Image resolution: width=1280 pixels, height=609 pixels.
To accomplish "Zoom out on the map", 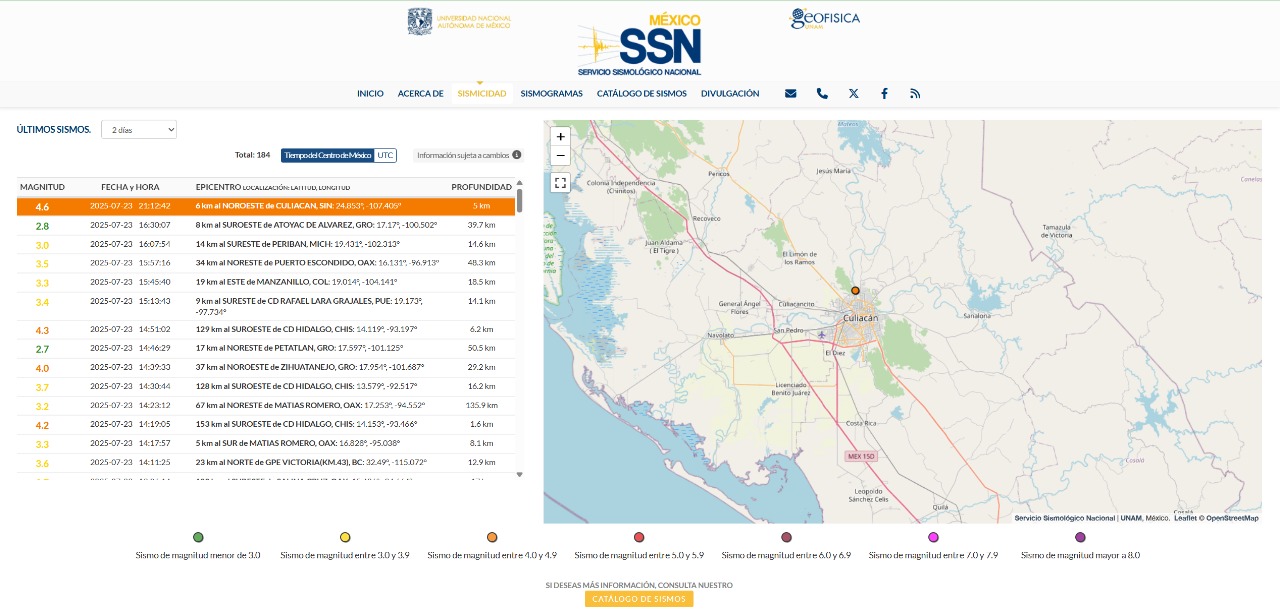I will tap(560, 155).
